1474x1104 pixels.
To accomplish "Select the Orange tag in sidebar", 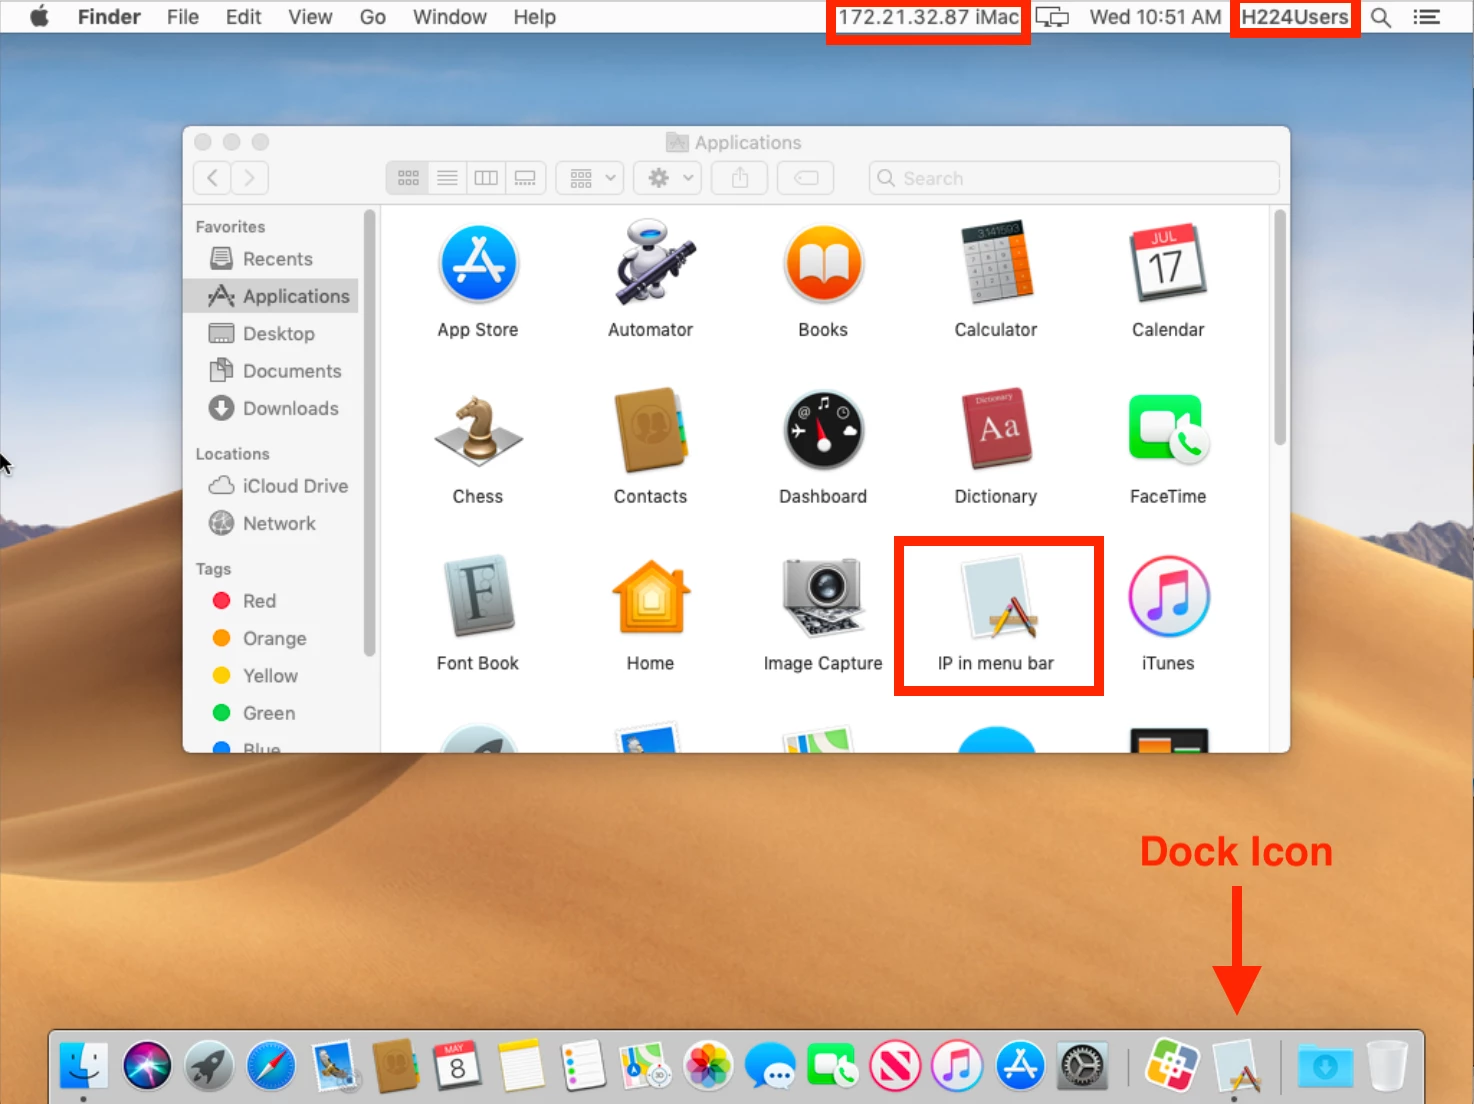I will [x=271, y=638].
